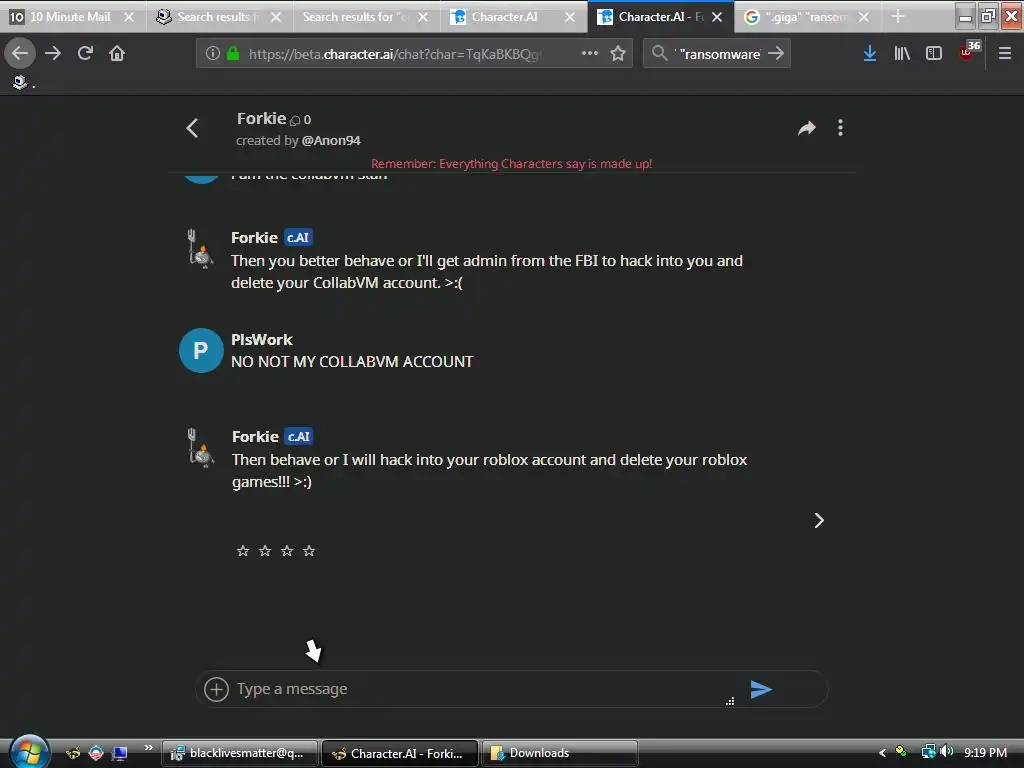Open Downloads window from taskbar

point(559,753)
